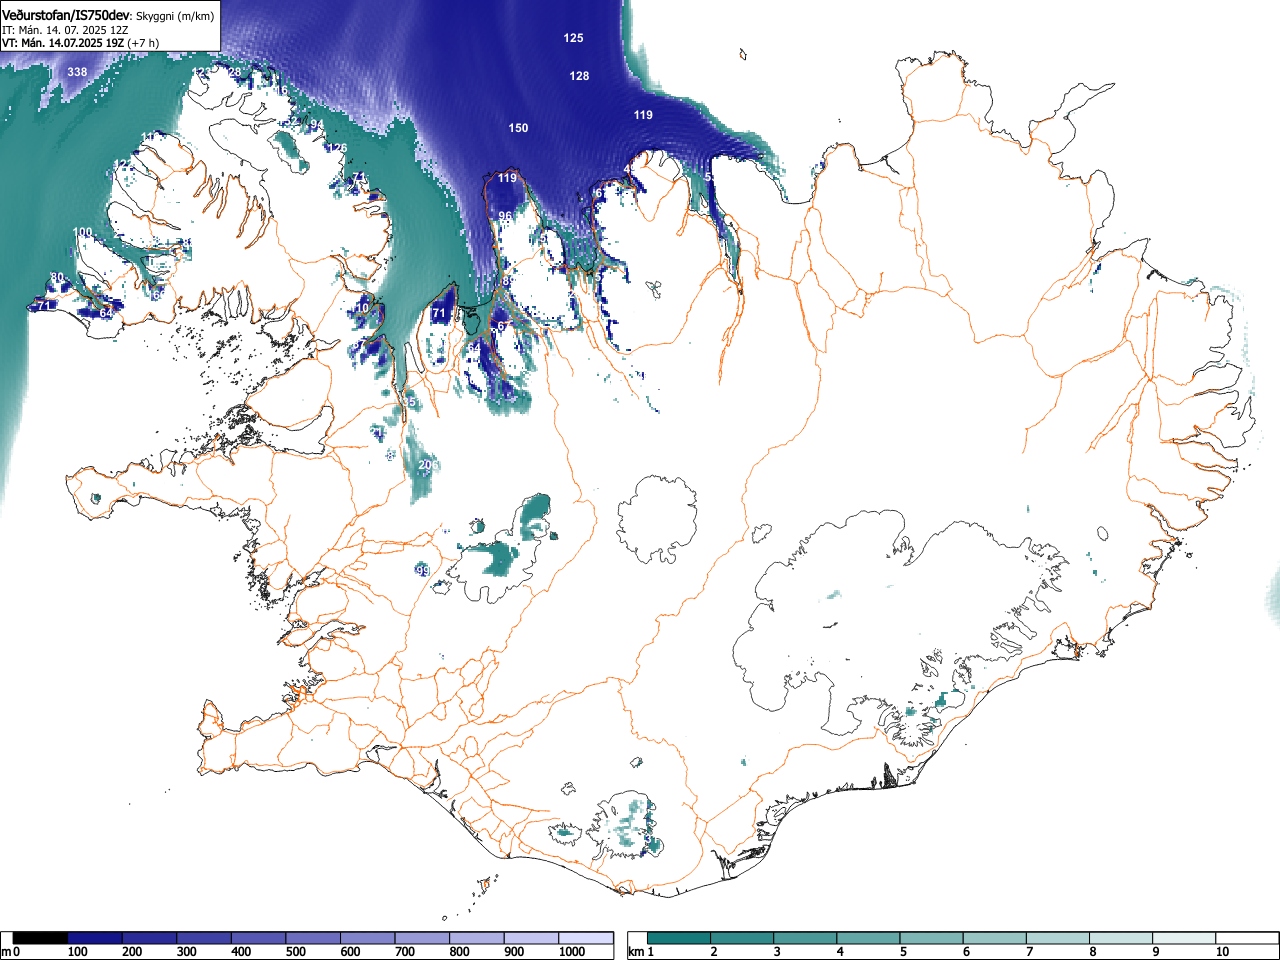Click the 125 visibility value offshore
The height and width of the screenshot is (960, 1280).
573,38
